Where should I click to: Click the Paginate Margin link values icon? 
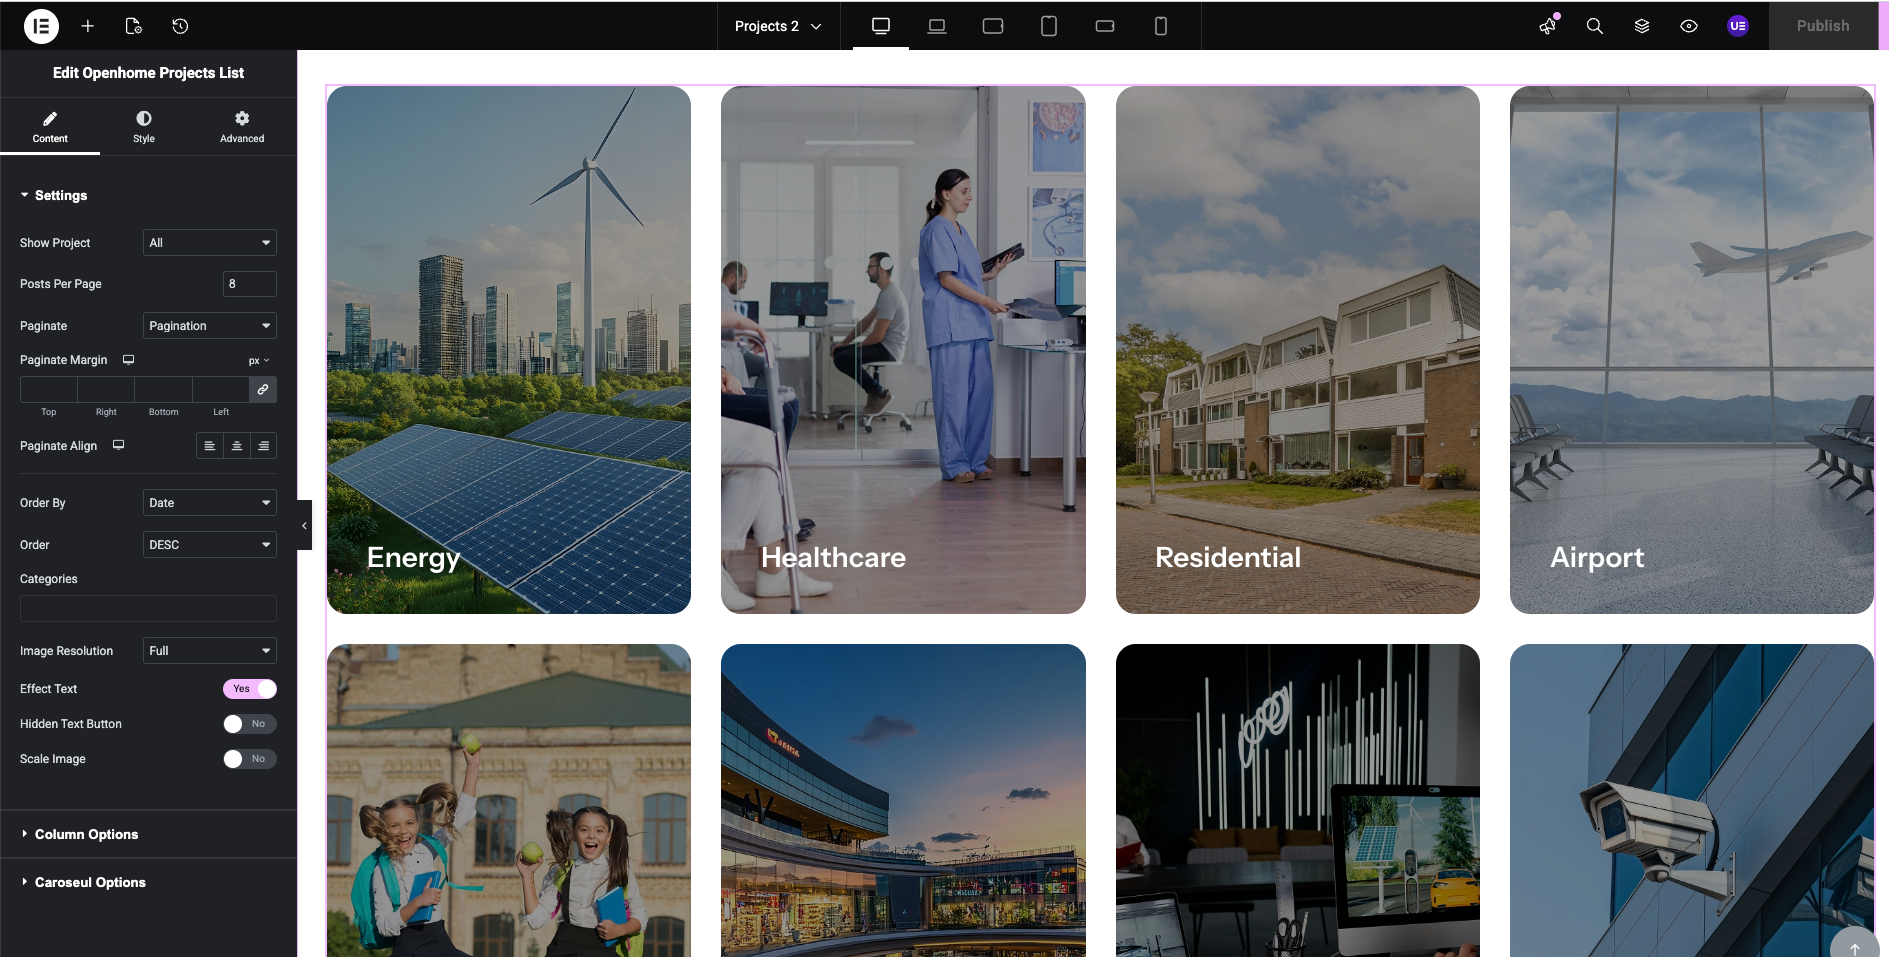click(x=262, y=389)
